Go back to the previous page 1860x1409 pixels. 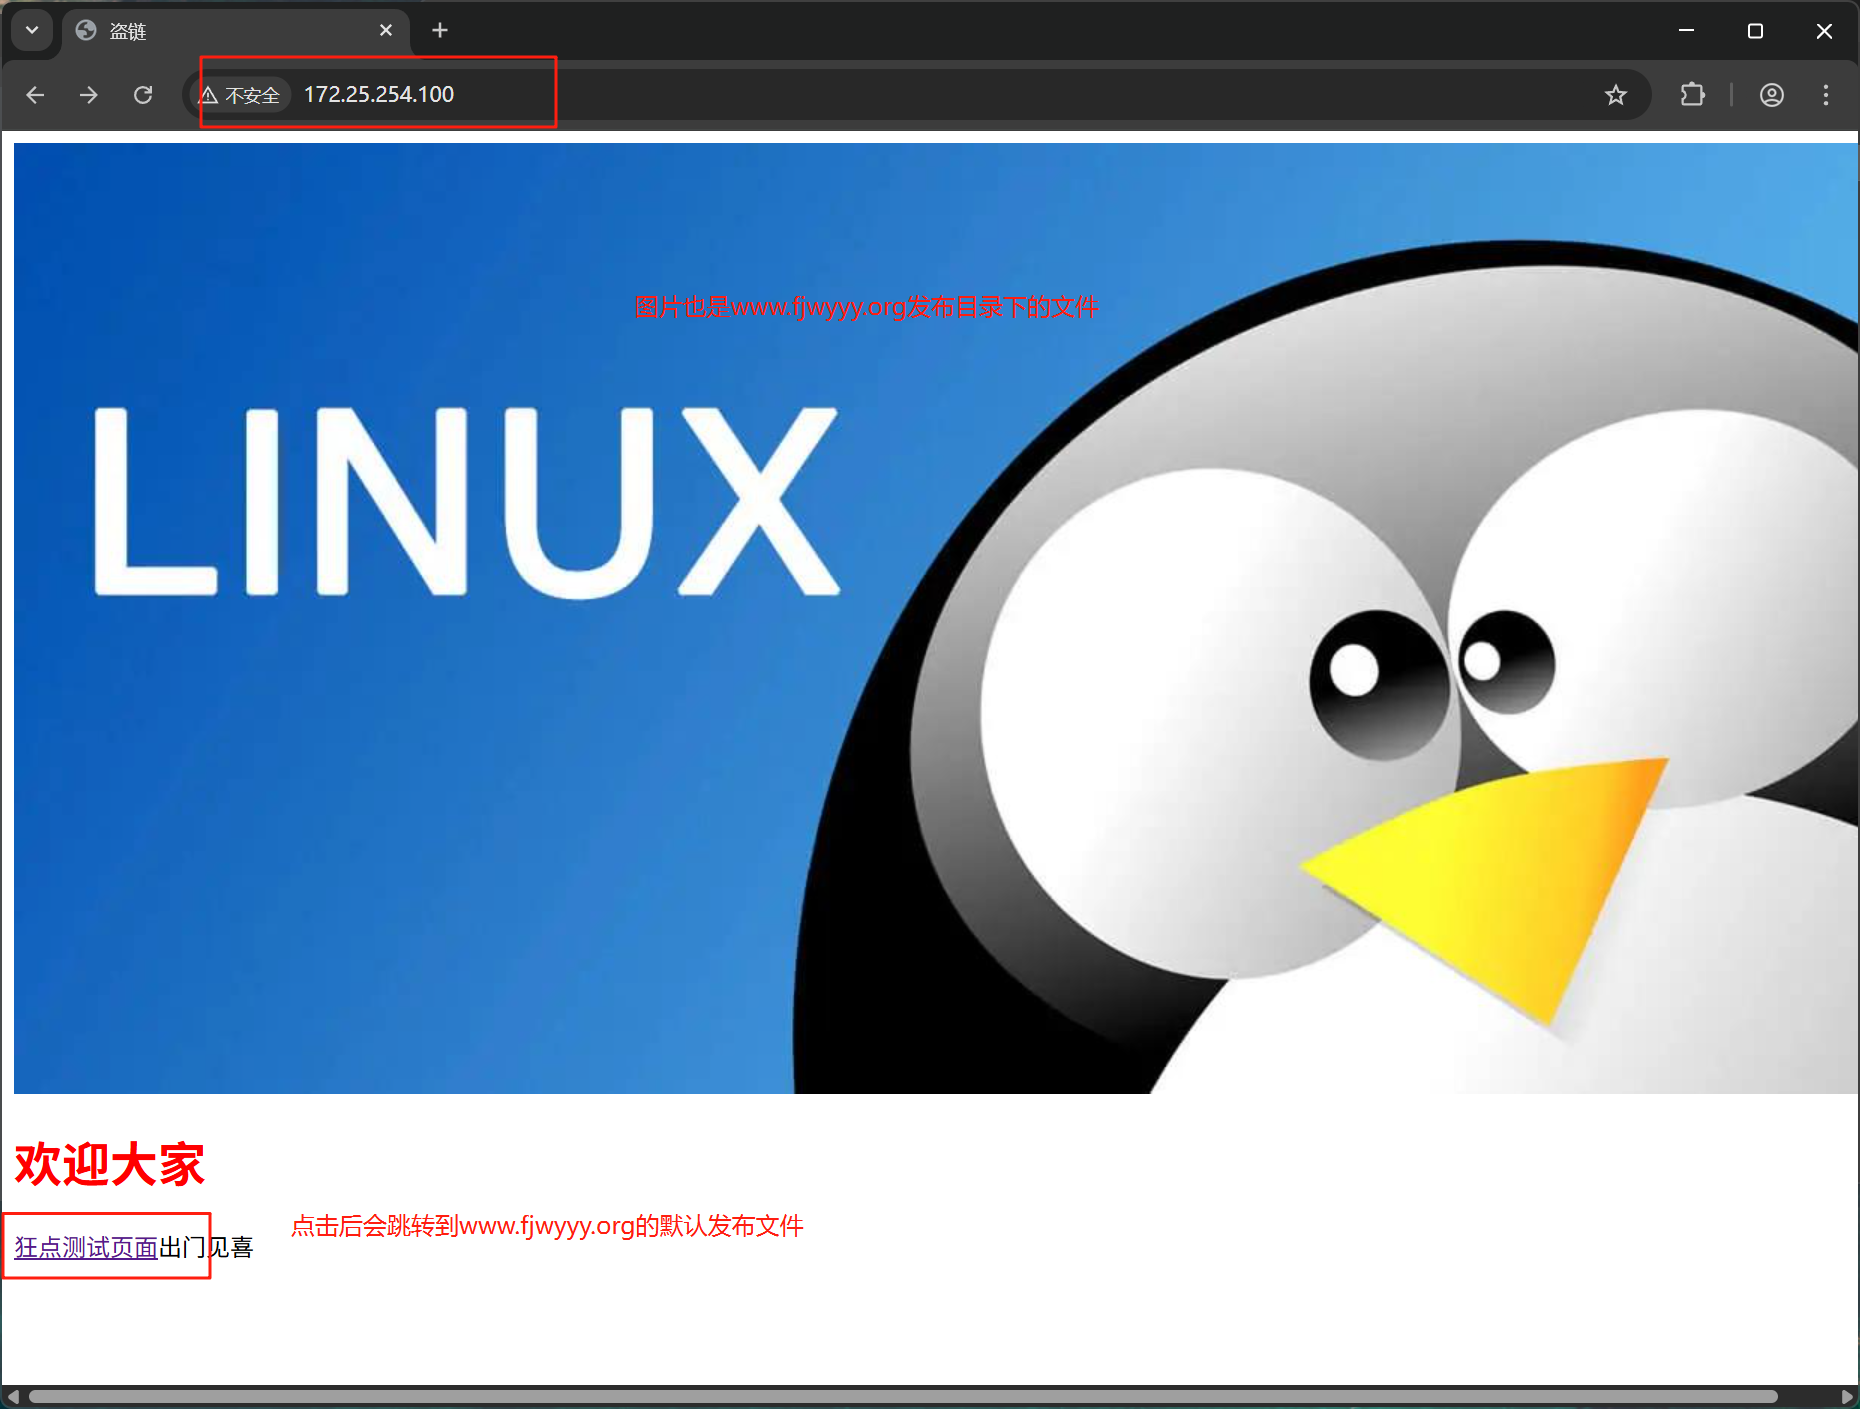(x=35, y=95)
